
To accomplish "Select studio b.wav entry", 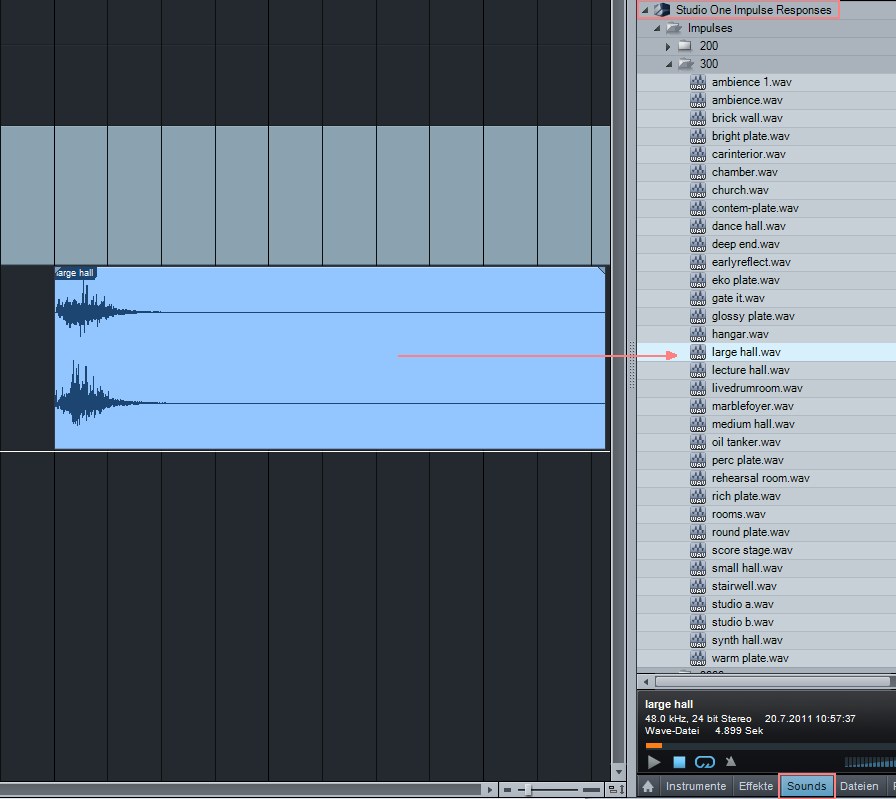I will pyautogui.click(x=766, y=622).
